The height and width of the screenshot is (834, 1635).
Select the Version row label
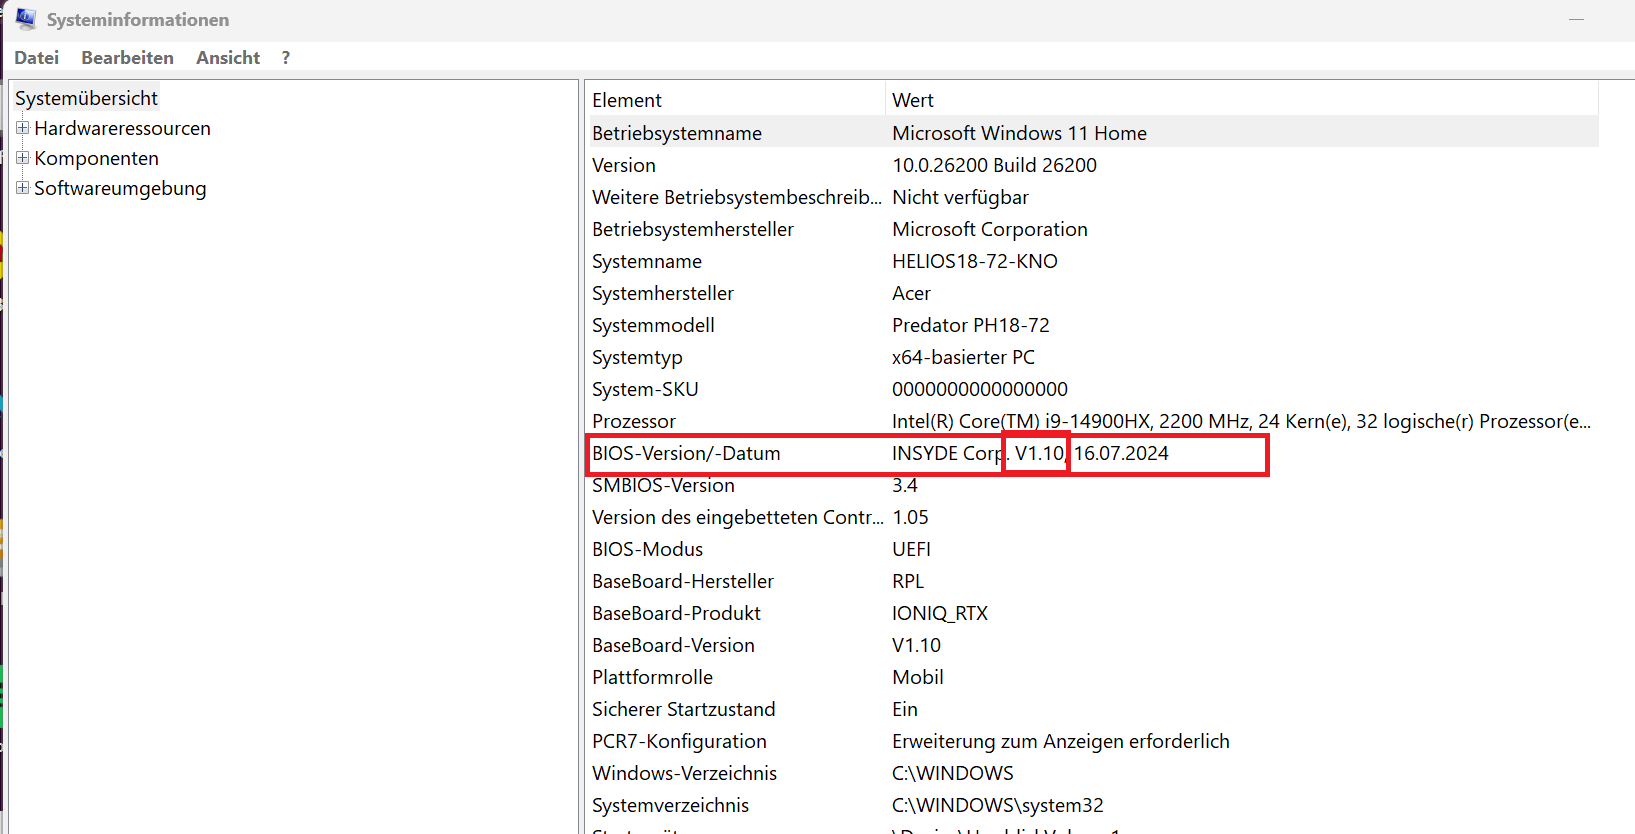point(624,165)
